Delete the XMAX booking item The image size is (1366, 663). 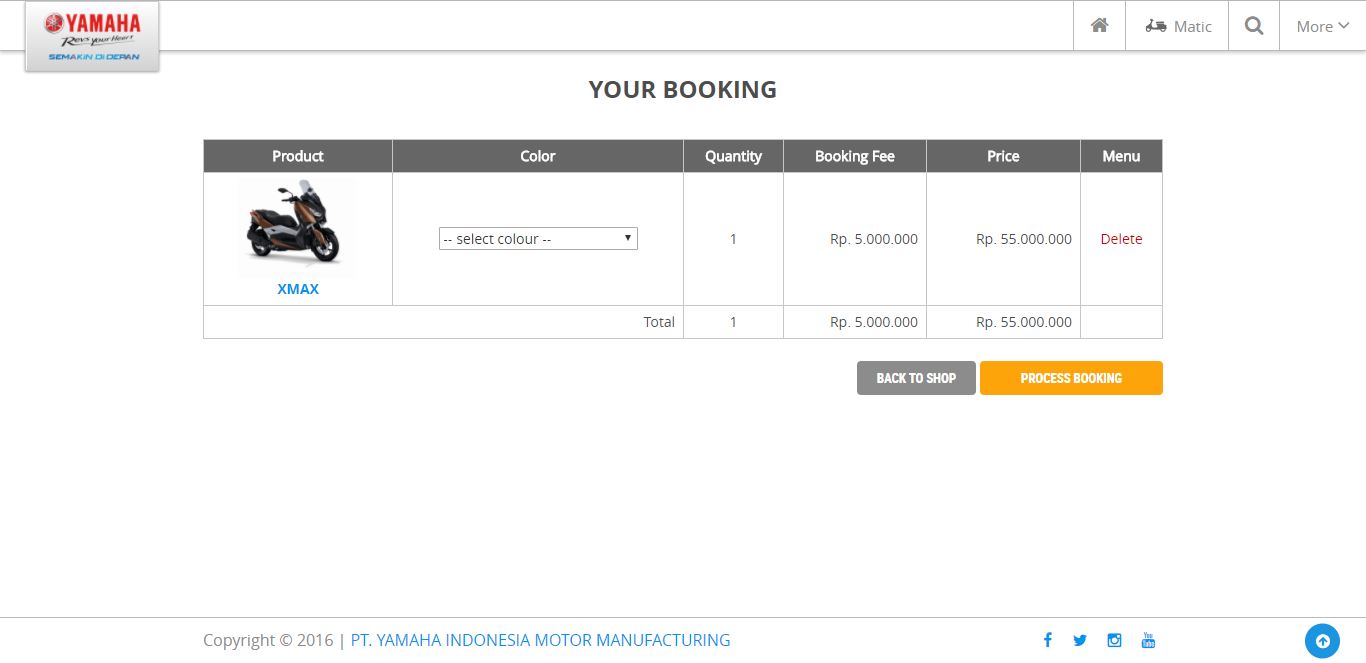pos(1121,239)
